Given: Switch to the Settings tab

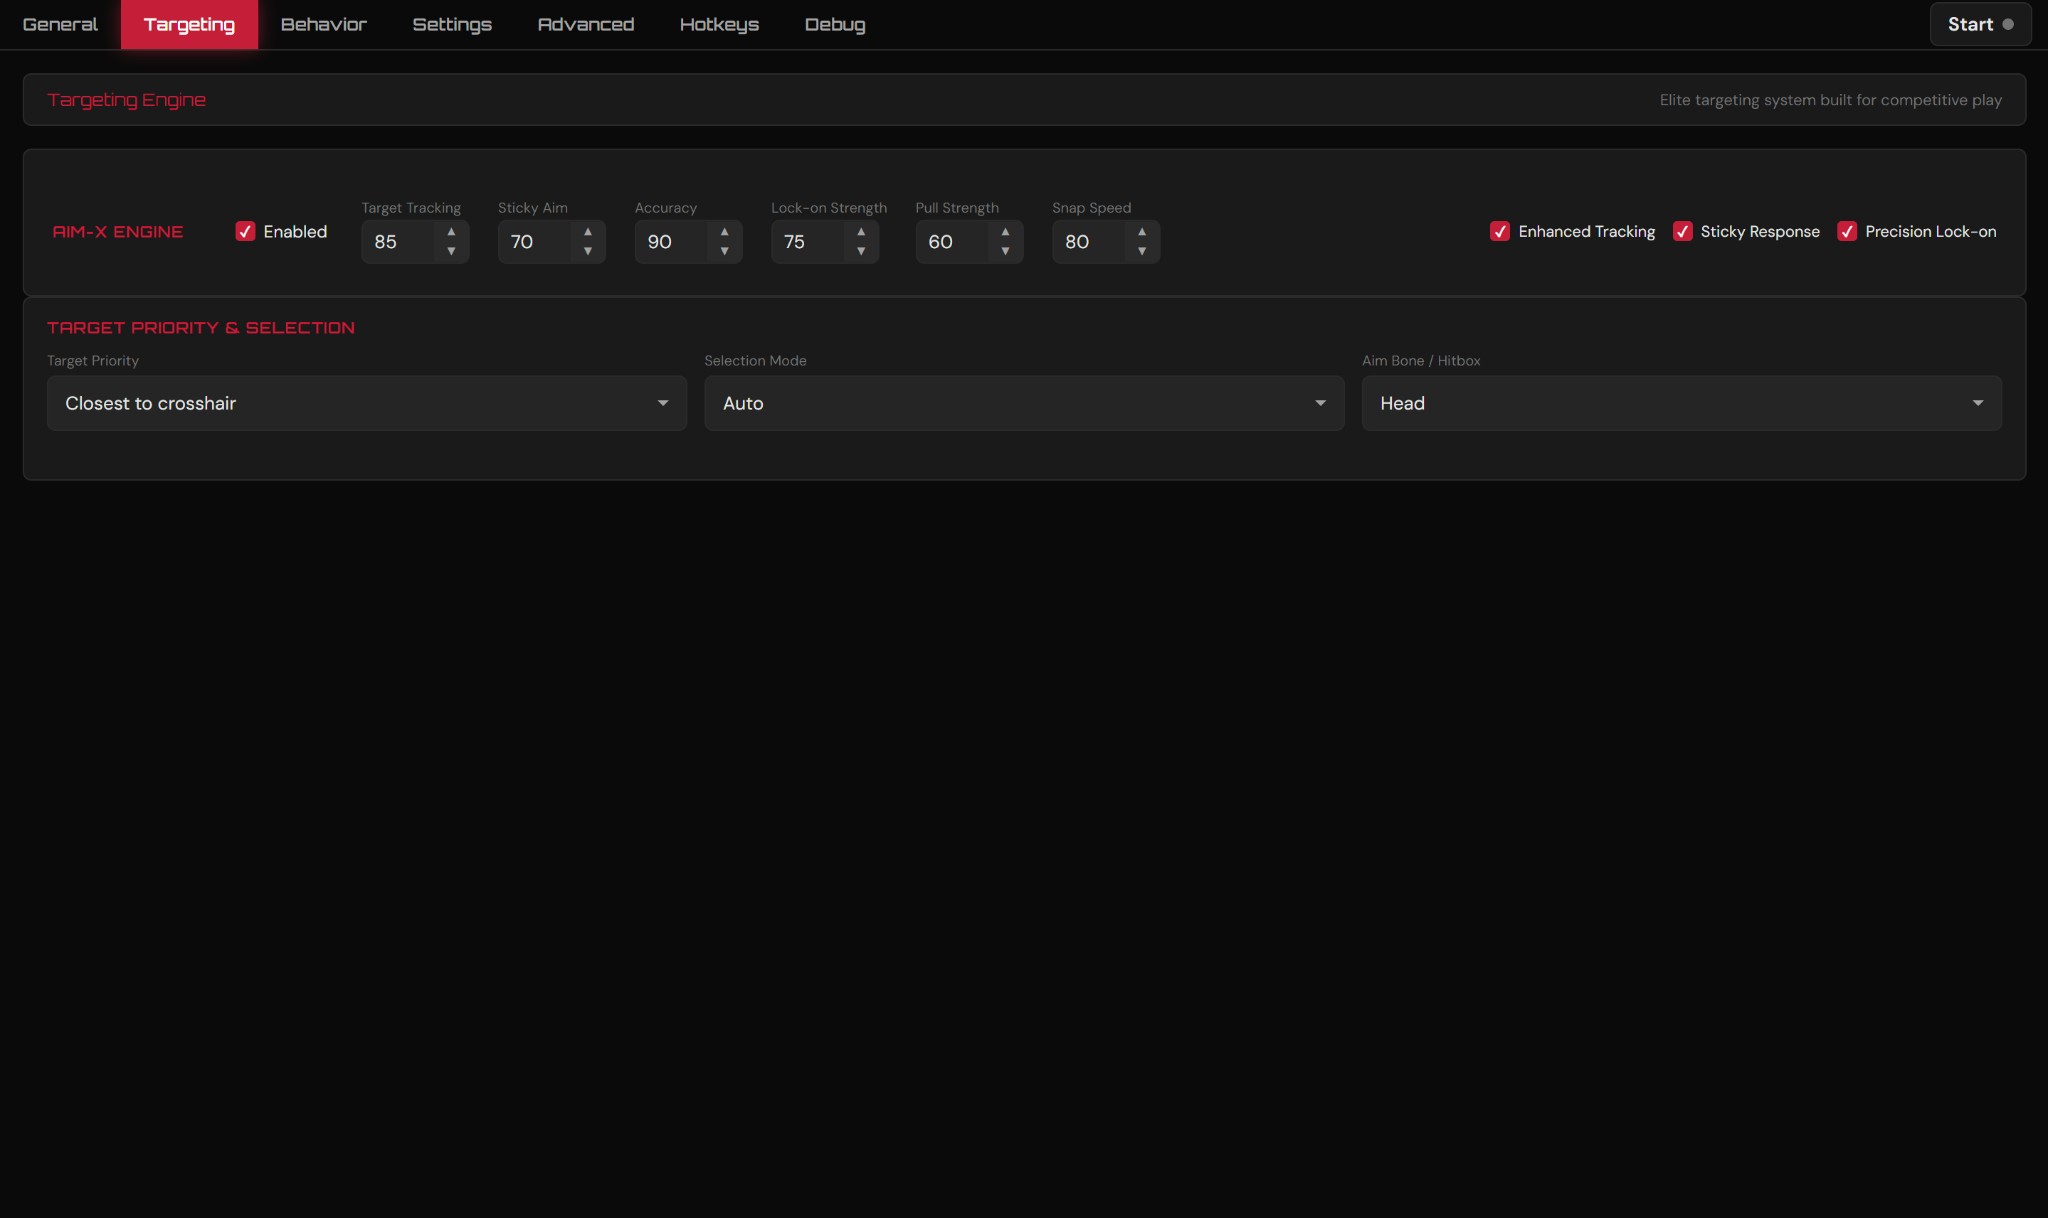Looking at the screenshot, I should point(451,24).
